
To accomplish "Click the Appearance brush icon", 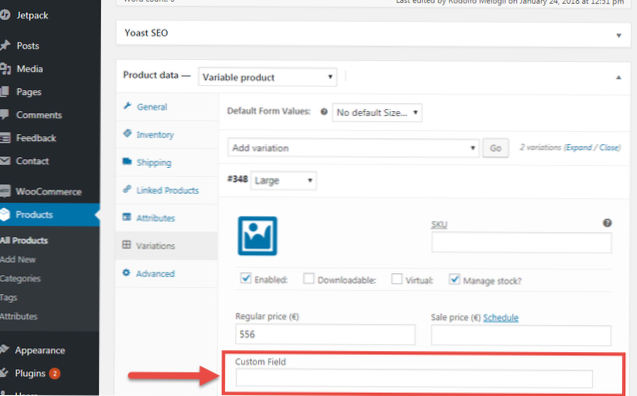I will coord(4,350).
